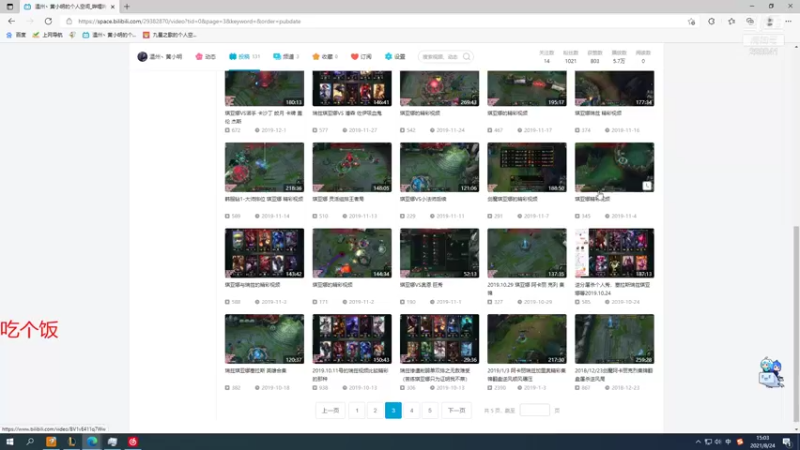The image size is (800, 450).
Task: View the 粉丝数 followers count 1021
Action: [x=570, y=57]
